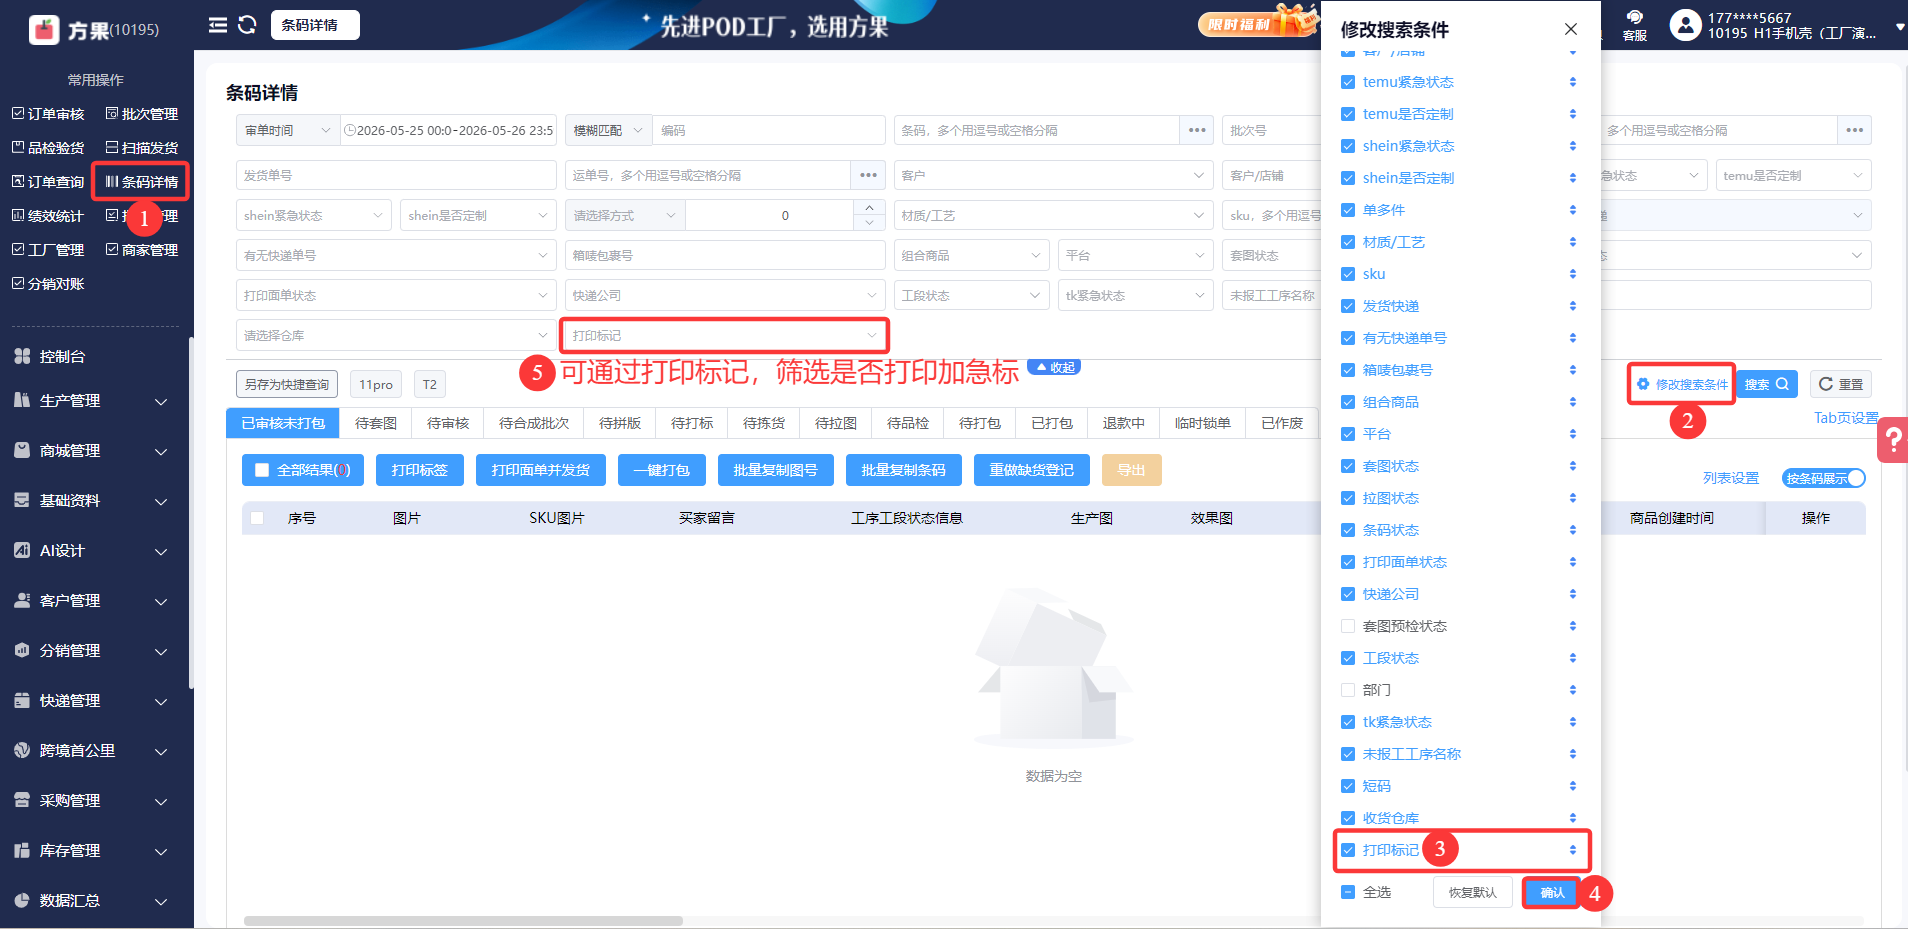Expand 生产管理 sidebar menu
The image size is (1908, 929).
97,401
